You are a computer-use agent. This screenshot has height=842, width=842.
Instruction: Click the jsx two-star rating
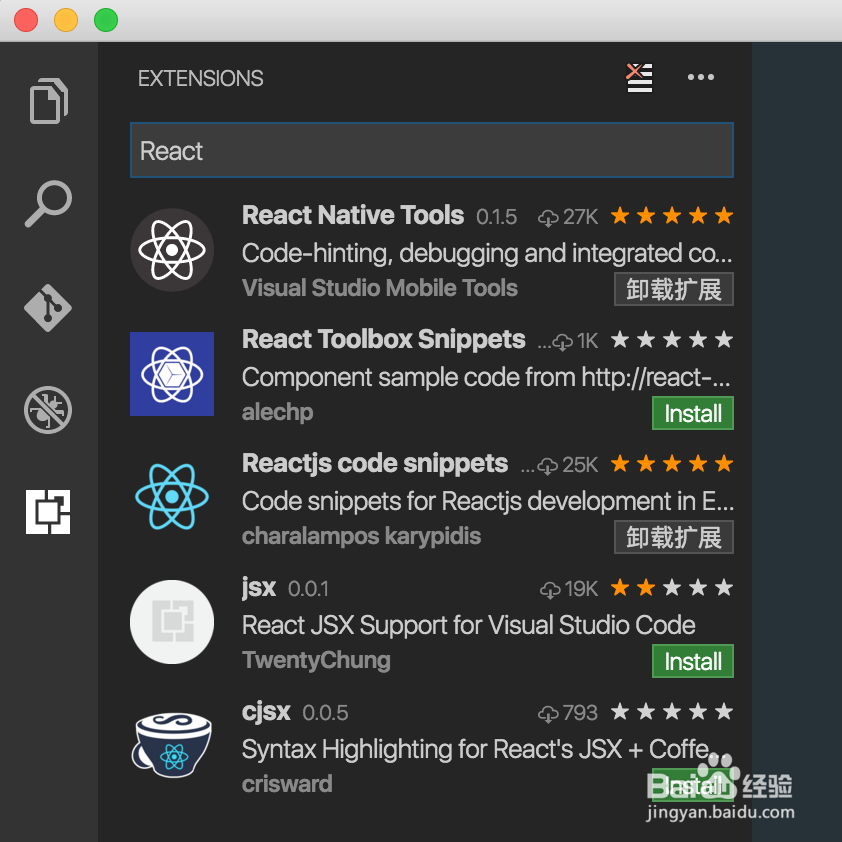672,588
